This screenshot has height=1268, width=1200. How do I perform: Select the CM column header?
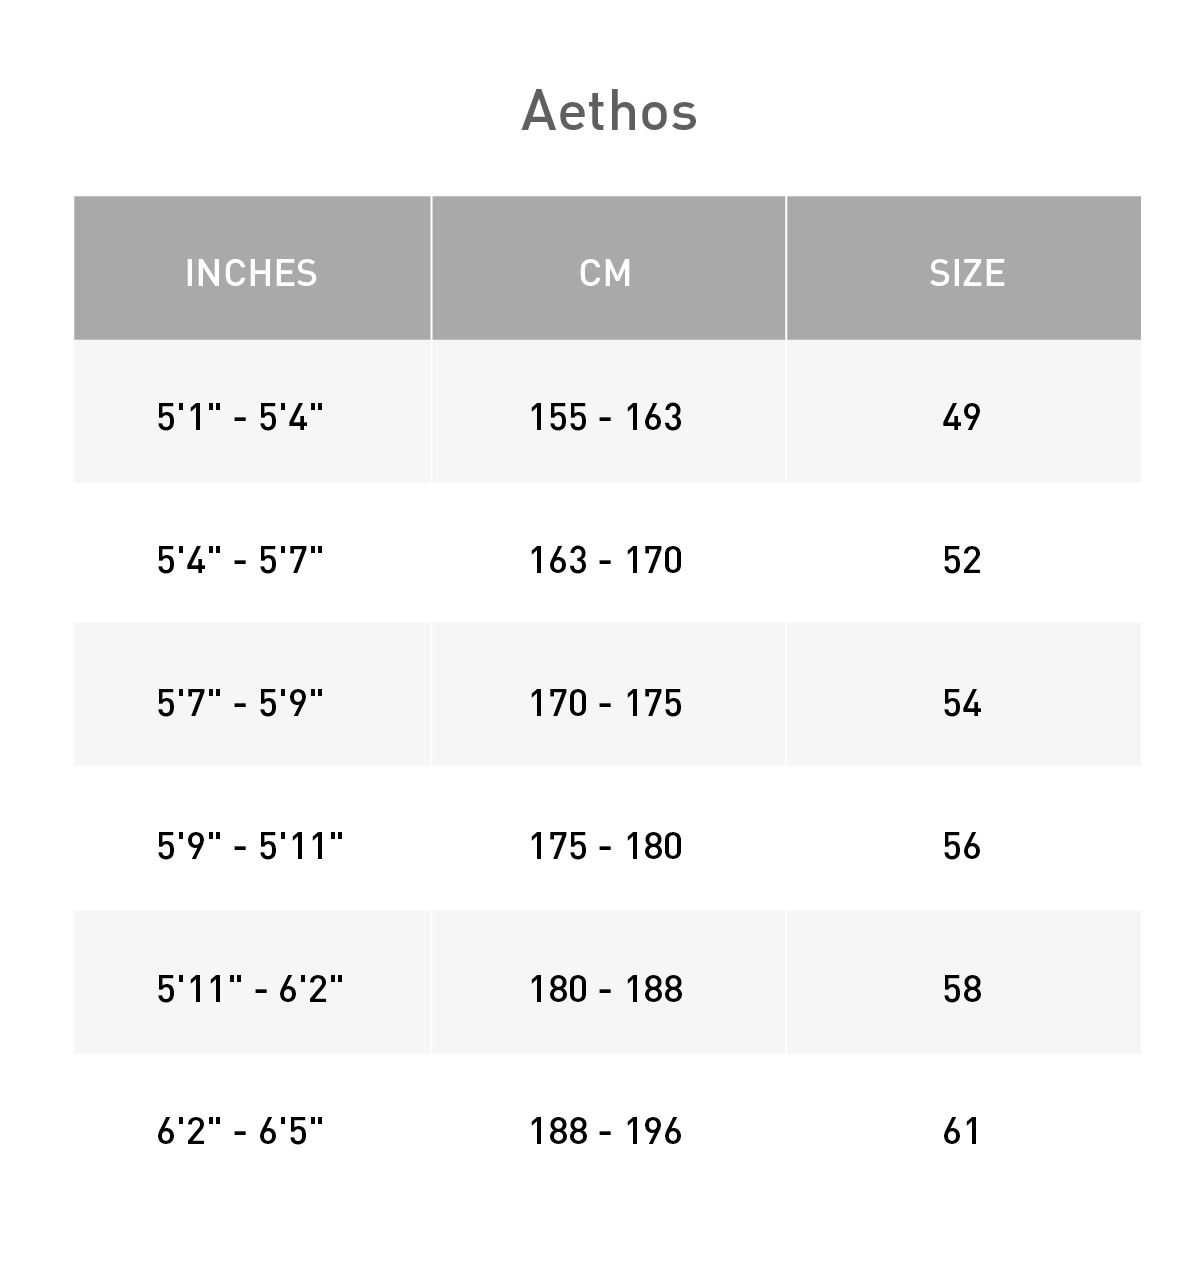606,273
